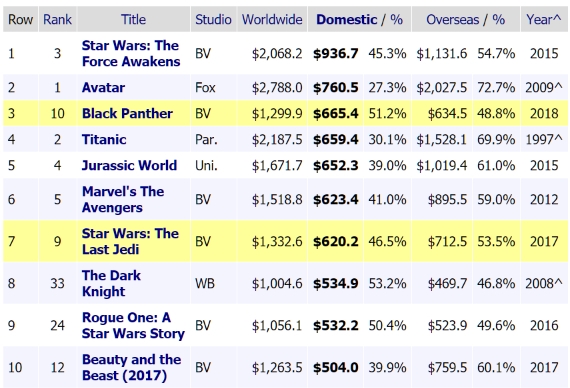Click the Domestic column header
The image size is (570, 388).
347,20
